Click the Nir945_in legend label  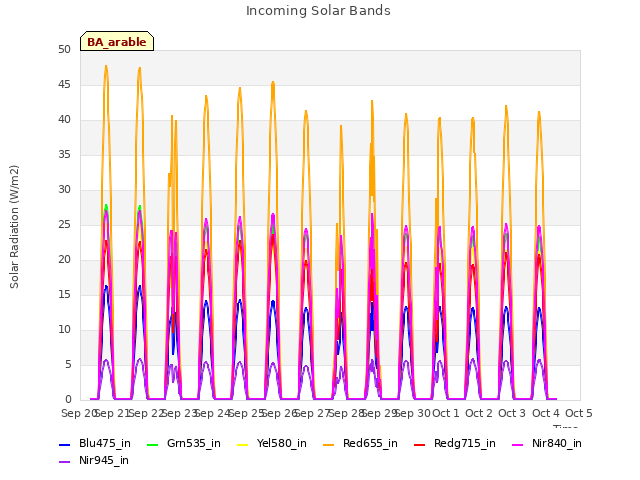(104, 461)
